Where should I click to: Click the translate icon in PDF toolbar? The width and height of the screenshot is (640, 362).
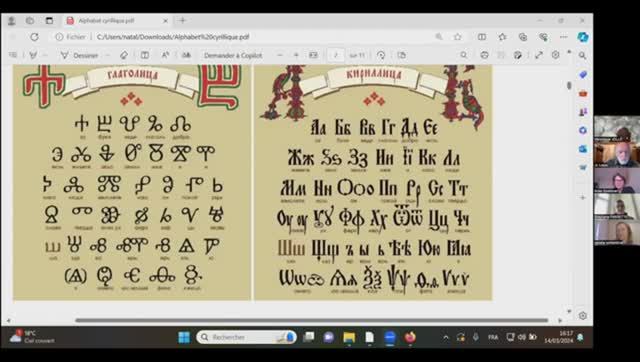pyautogui.click(x=187, y=55)
